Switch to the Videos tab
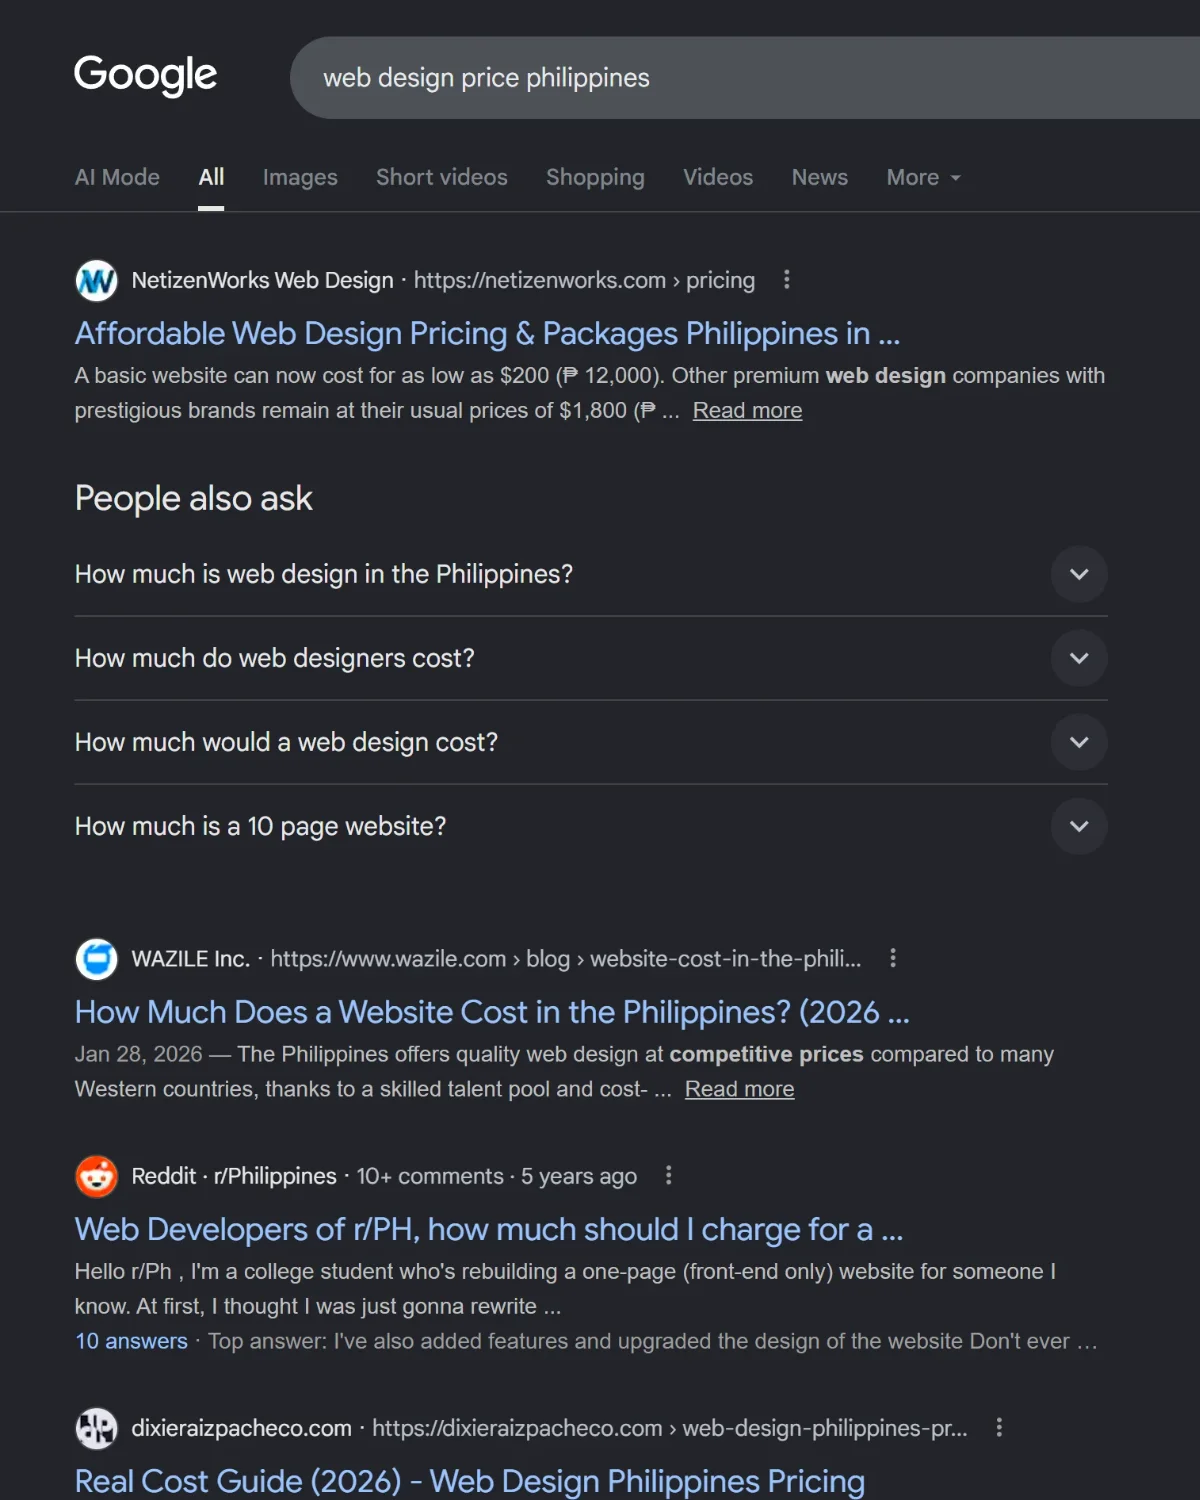 (718, 177)
